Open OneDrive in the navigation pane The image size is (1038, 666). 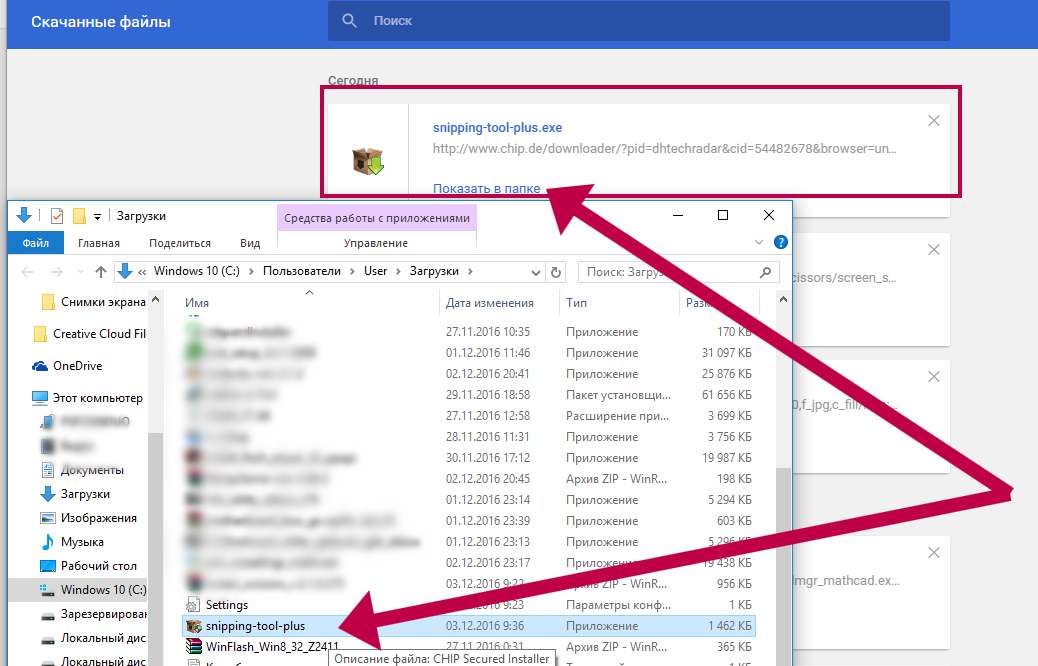coord(77,366)
